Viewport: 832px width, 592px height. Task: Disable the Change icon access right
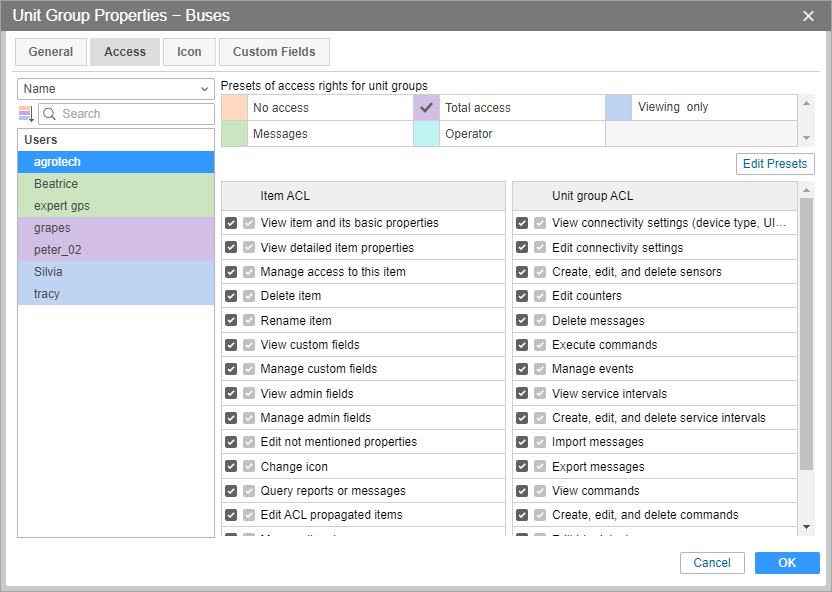click(231, 467)
